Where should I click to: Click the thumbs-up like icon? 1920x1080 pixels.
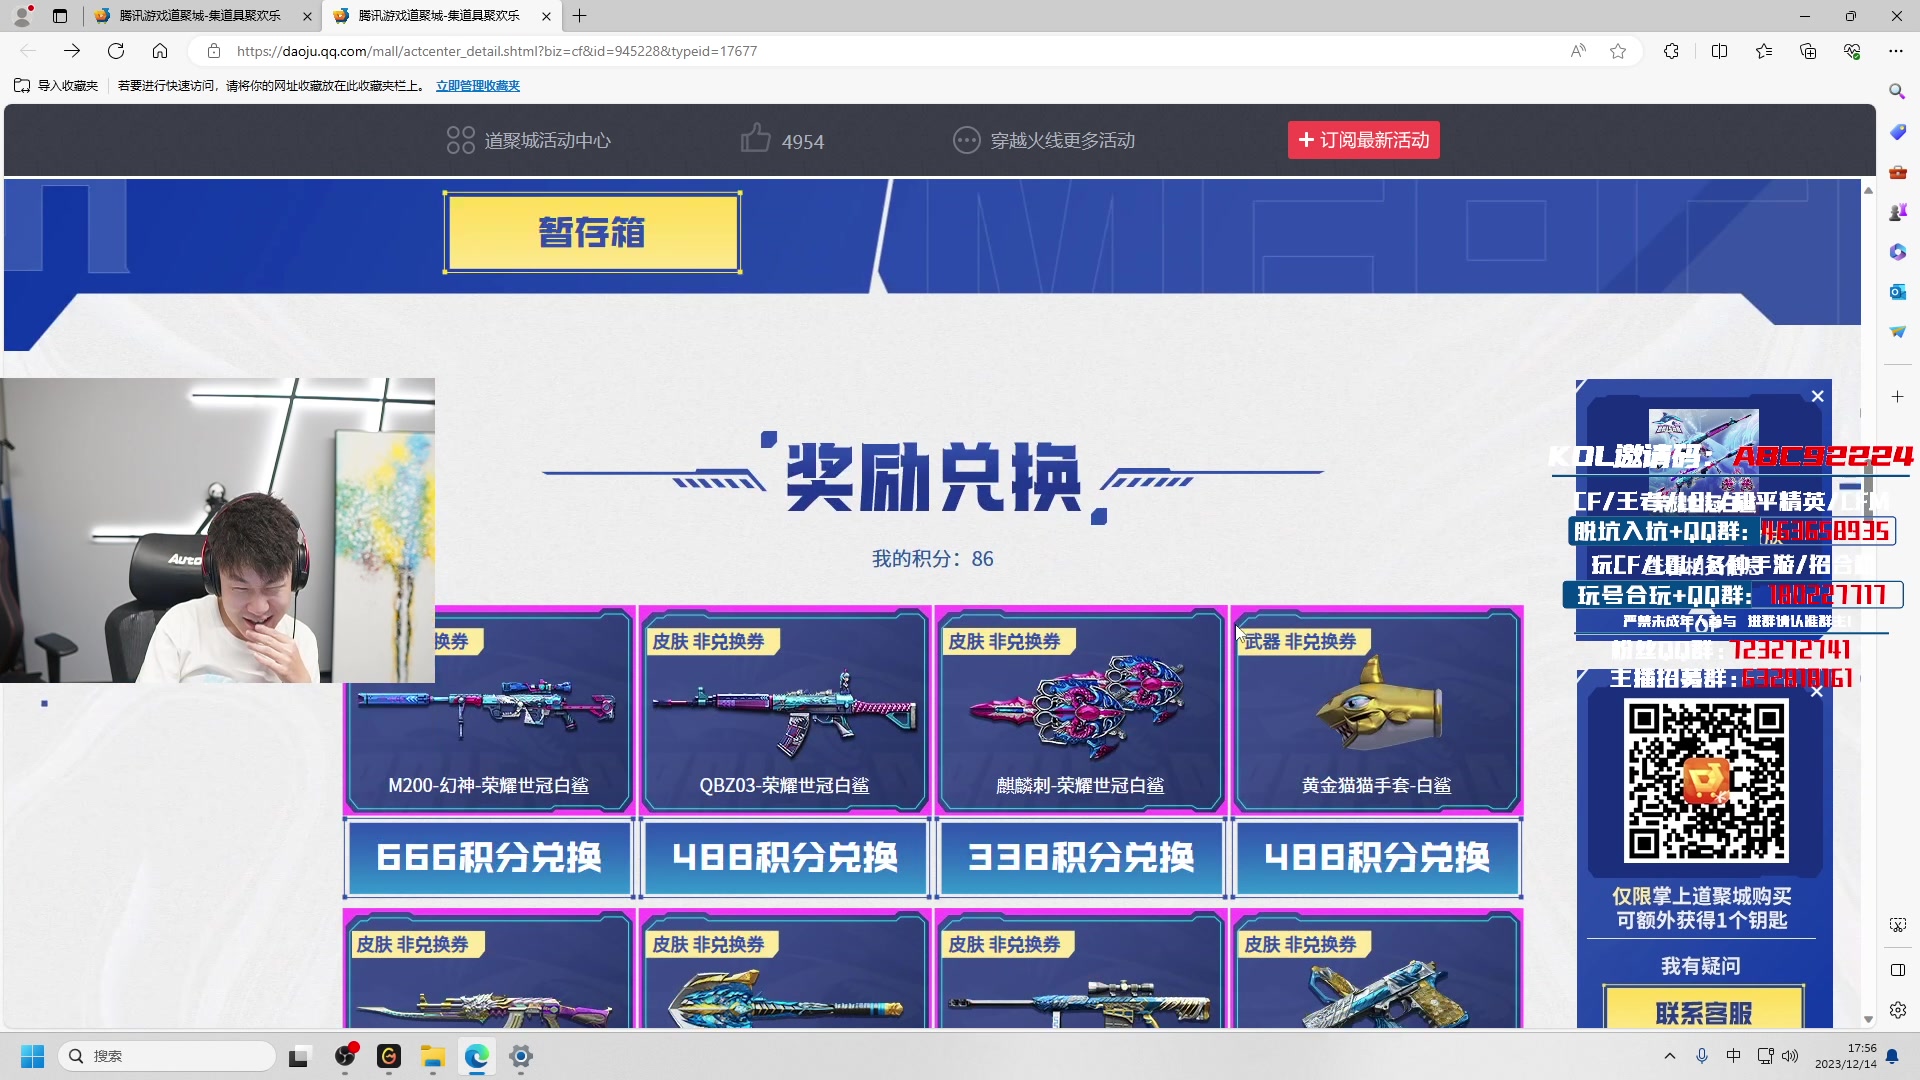tap(756, 138)
